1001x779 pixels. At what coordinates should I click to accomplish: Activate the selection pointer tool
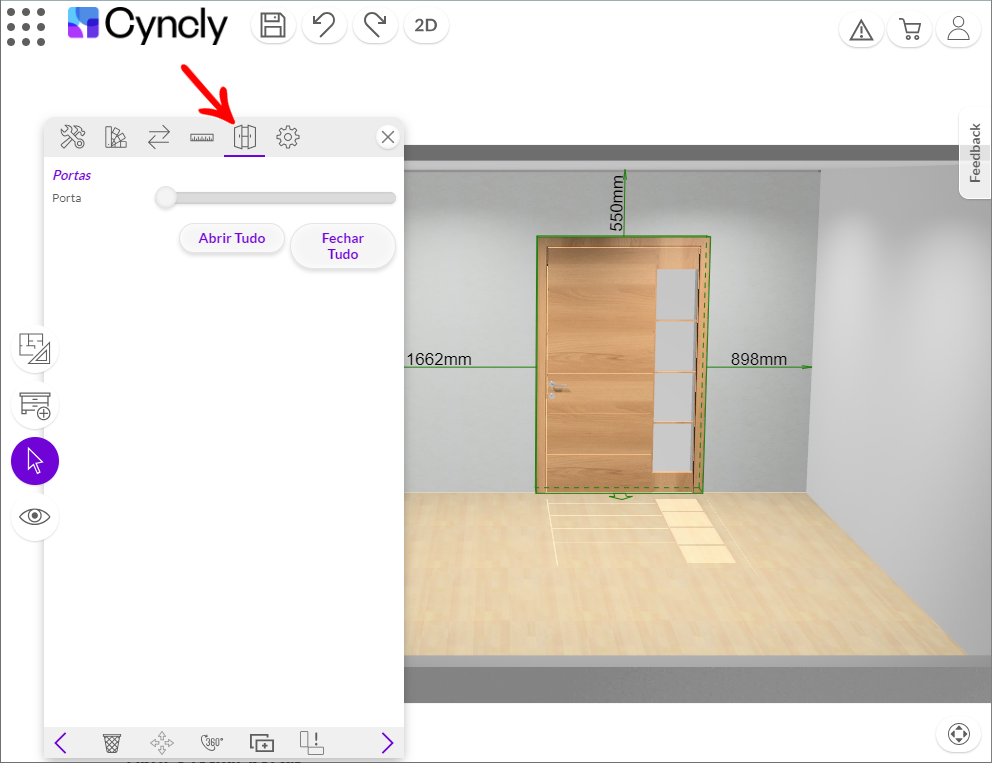35,461
